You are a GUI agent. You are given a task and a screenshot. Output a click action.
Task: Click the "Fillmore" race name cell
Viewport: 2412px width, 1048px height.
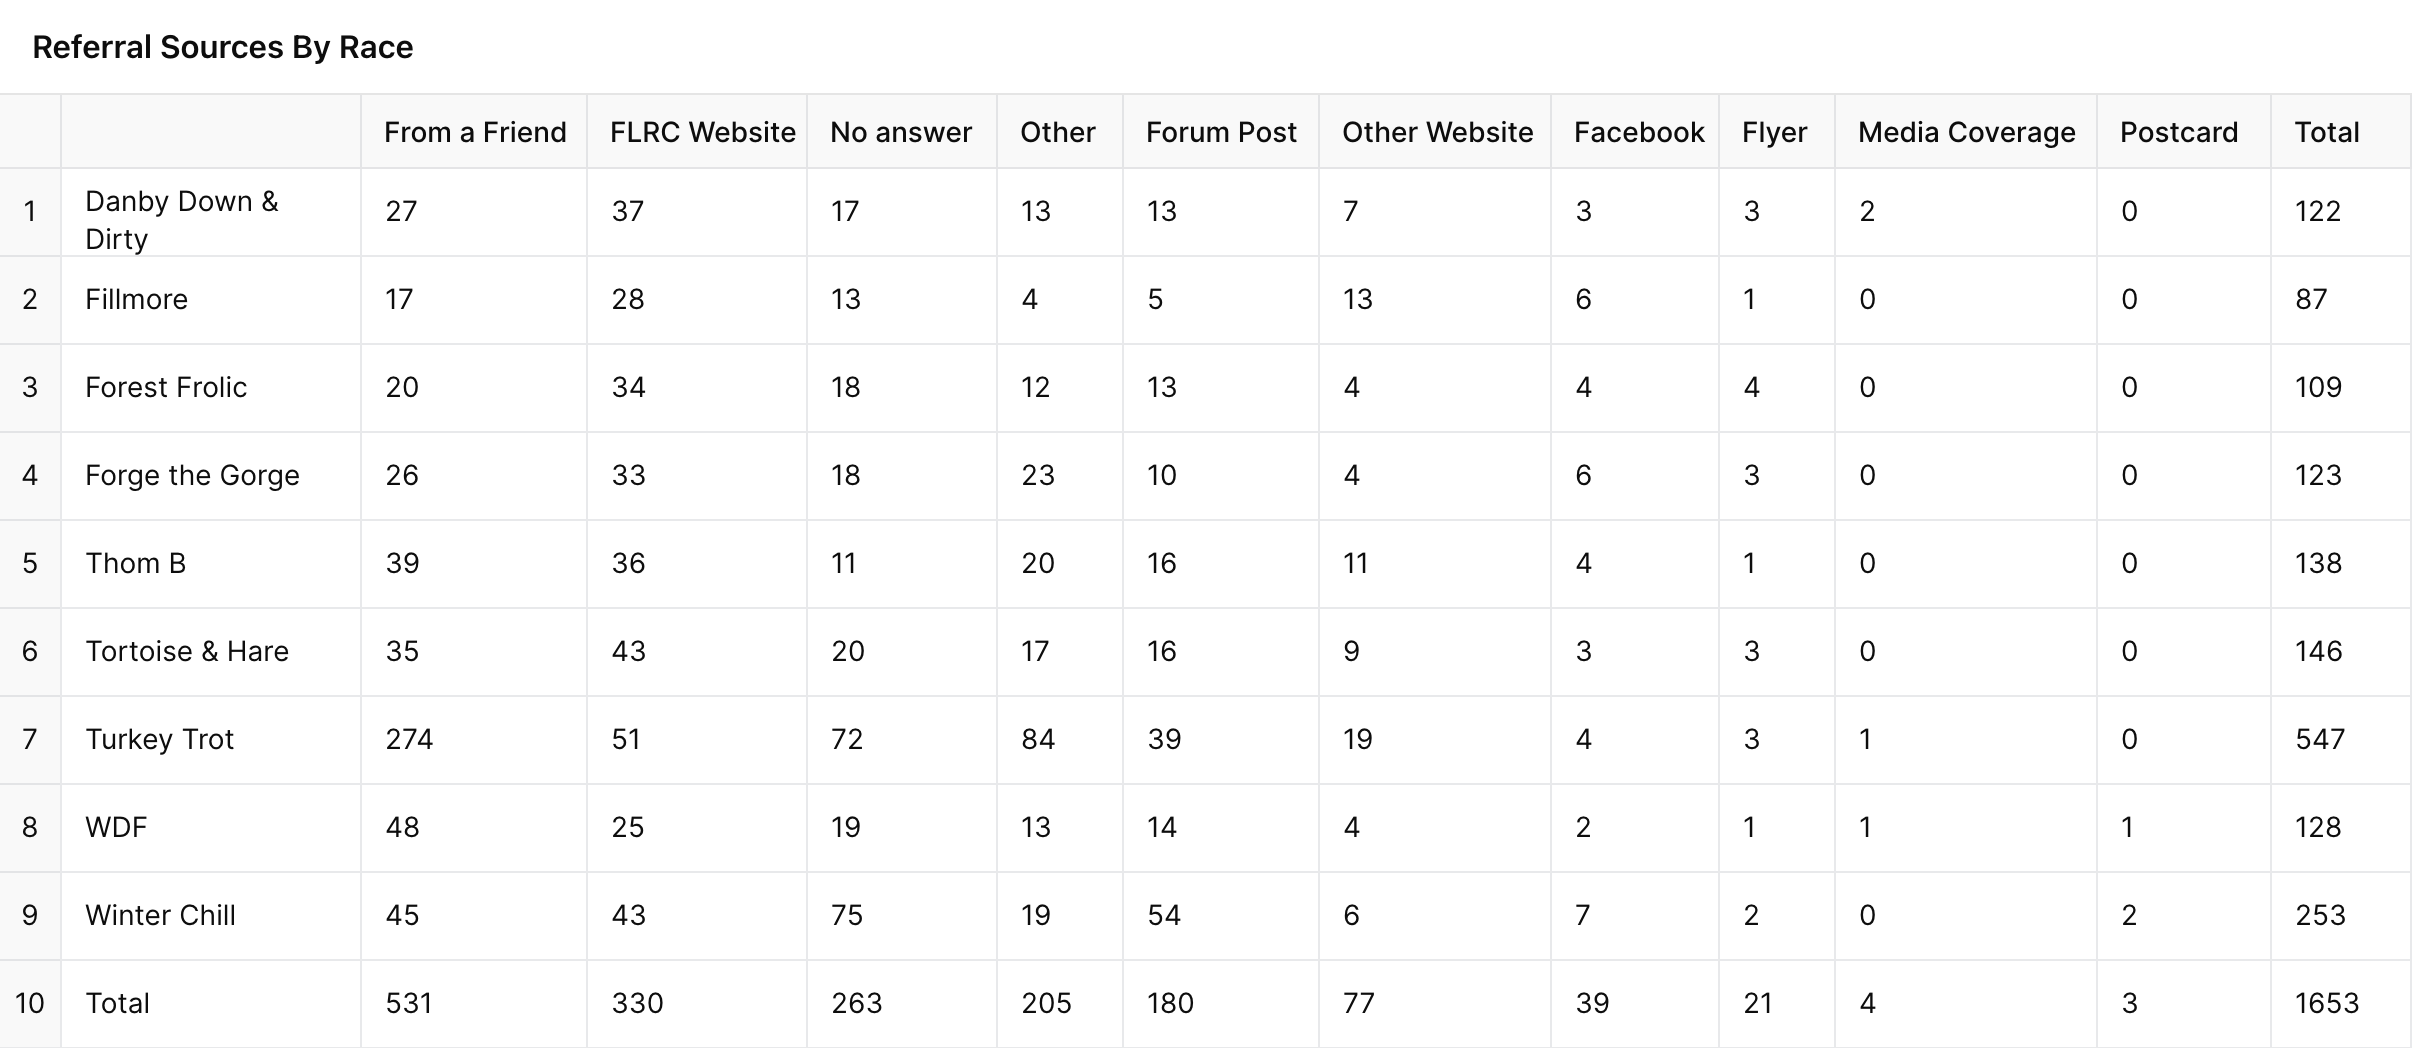coord(136,299)
